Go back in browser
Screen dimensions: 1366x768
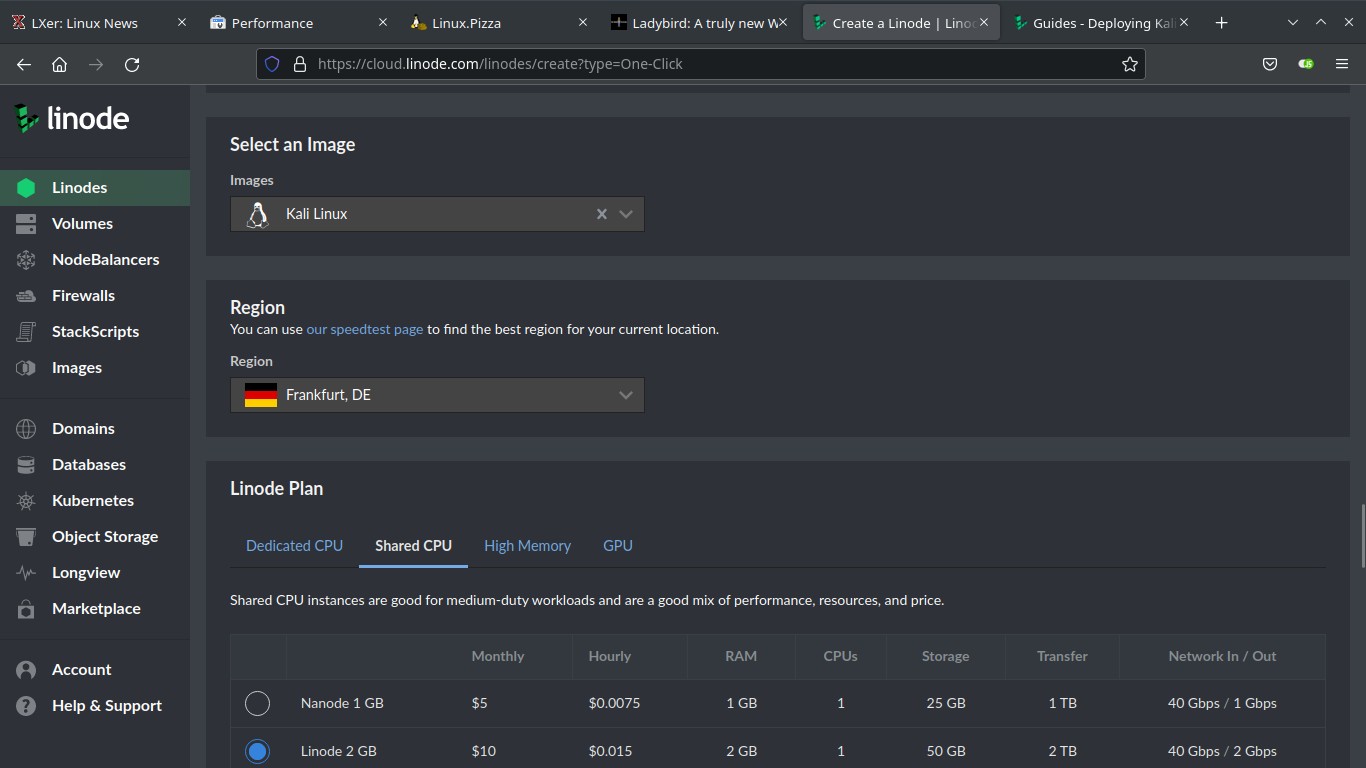[24, 64]
